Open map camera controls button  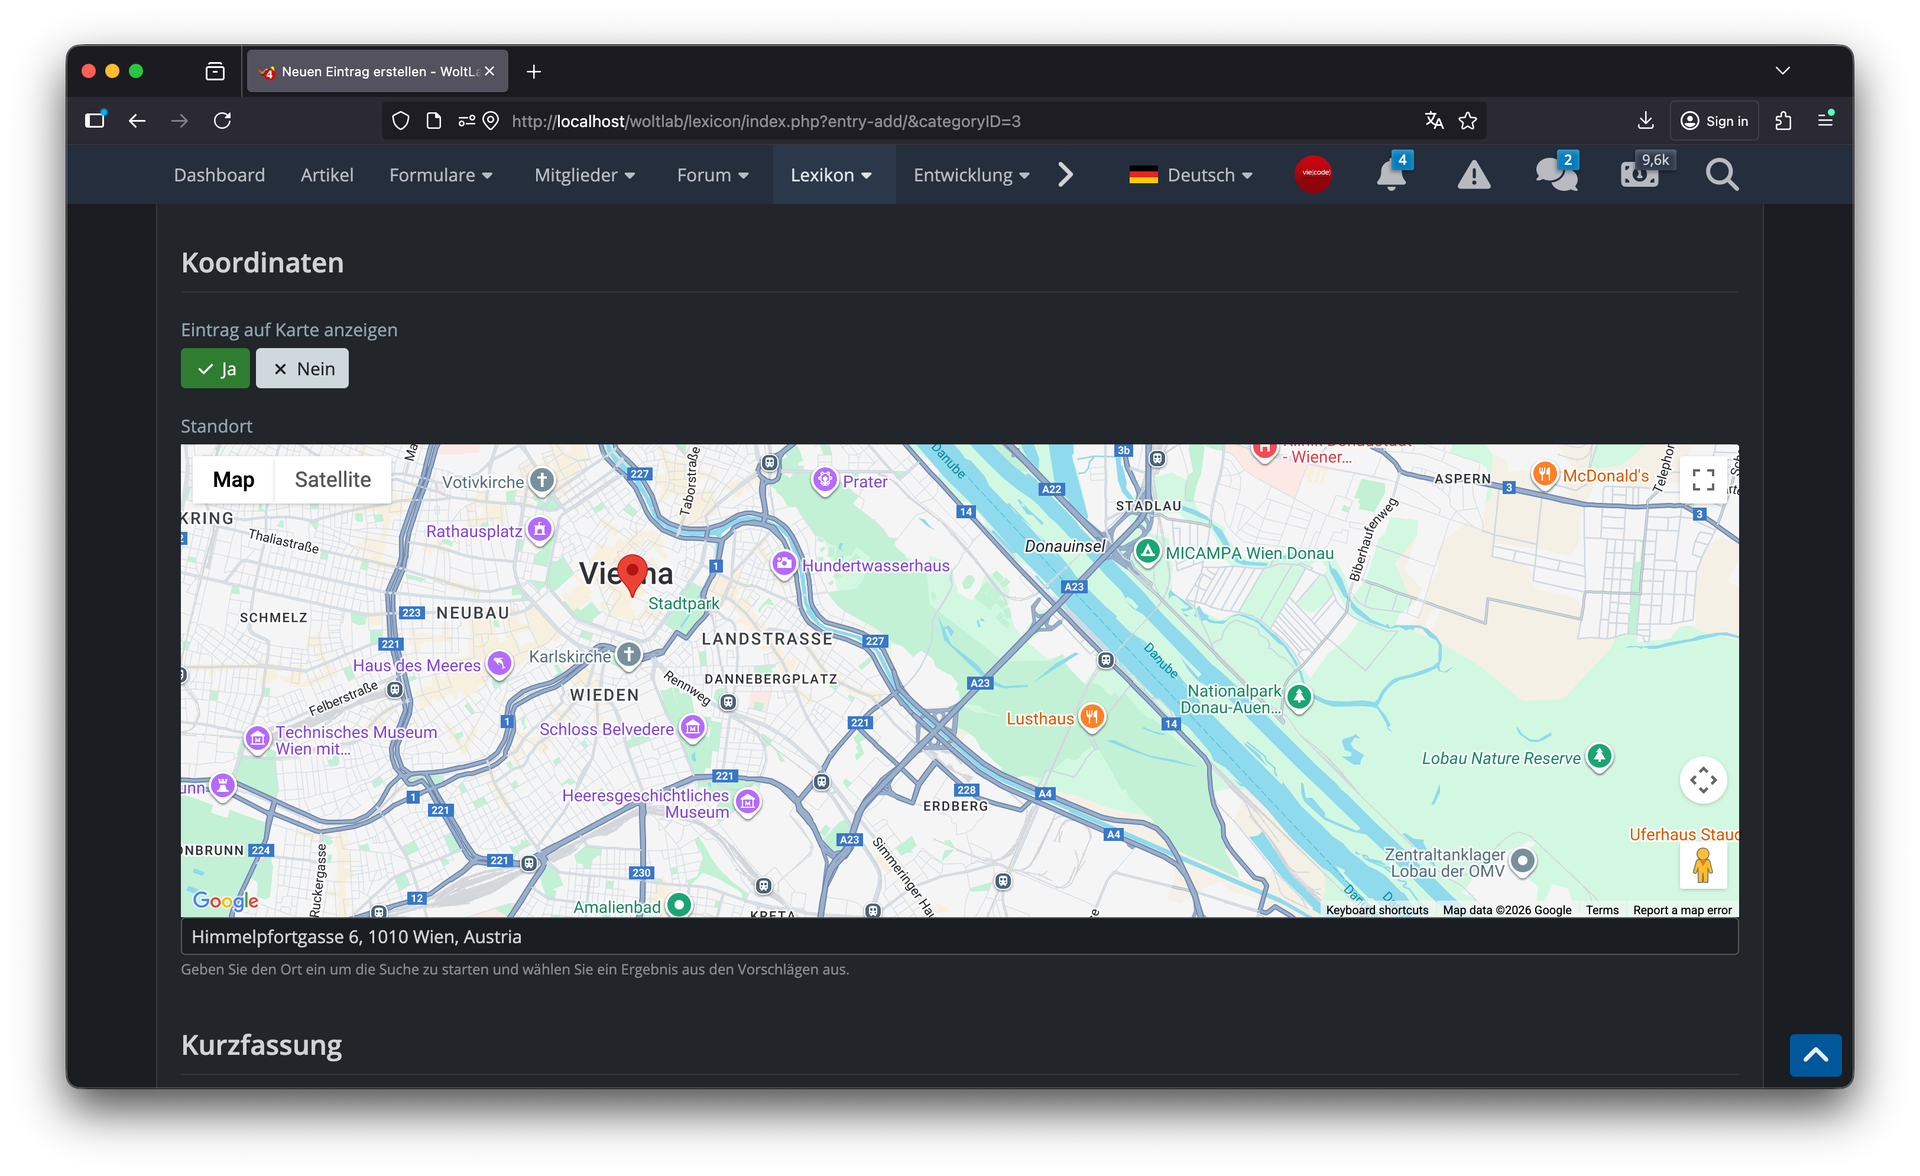click(1703, 780)
